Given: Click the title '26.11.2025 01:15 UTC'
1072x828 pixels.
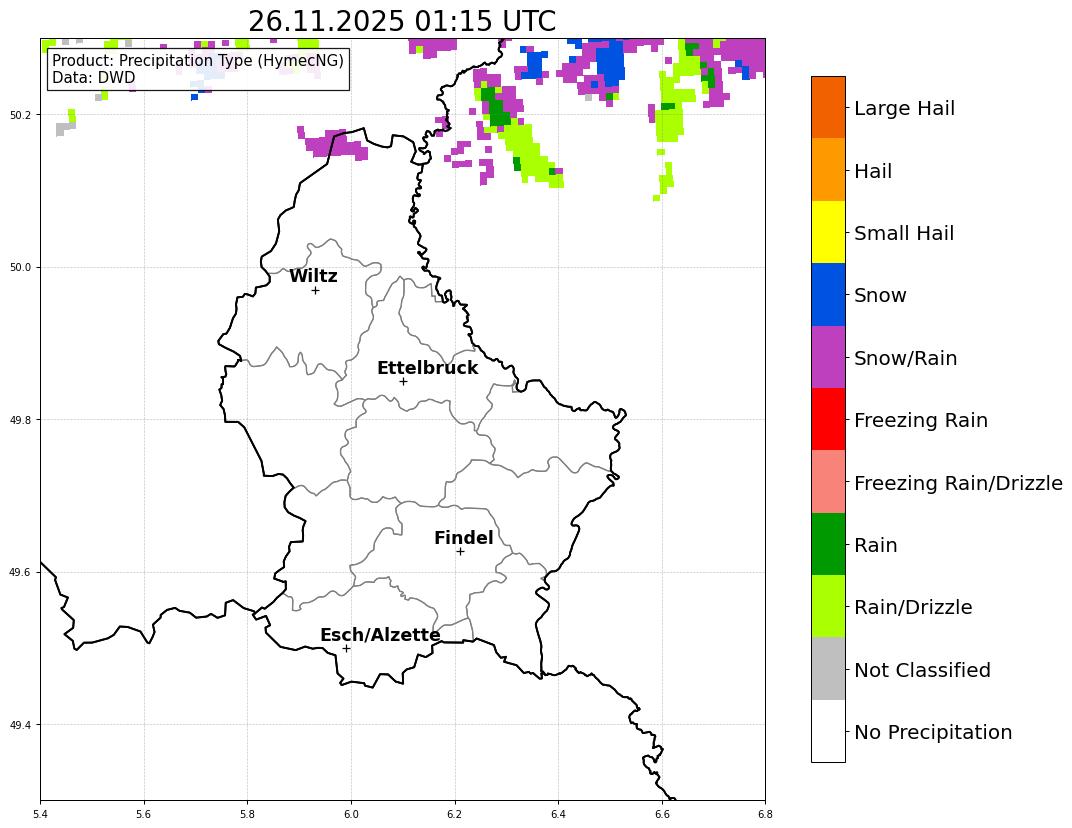Looking at the screenshot, I should click(402, 21).
